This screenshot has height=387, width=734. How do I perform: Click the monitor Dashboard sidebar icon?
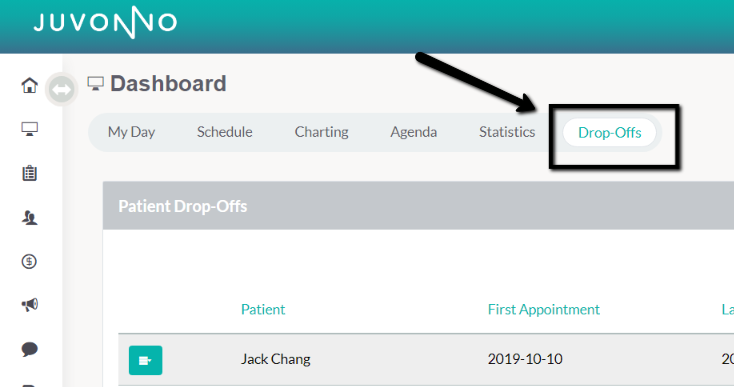29,129
